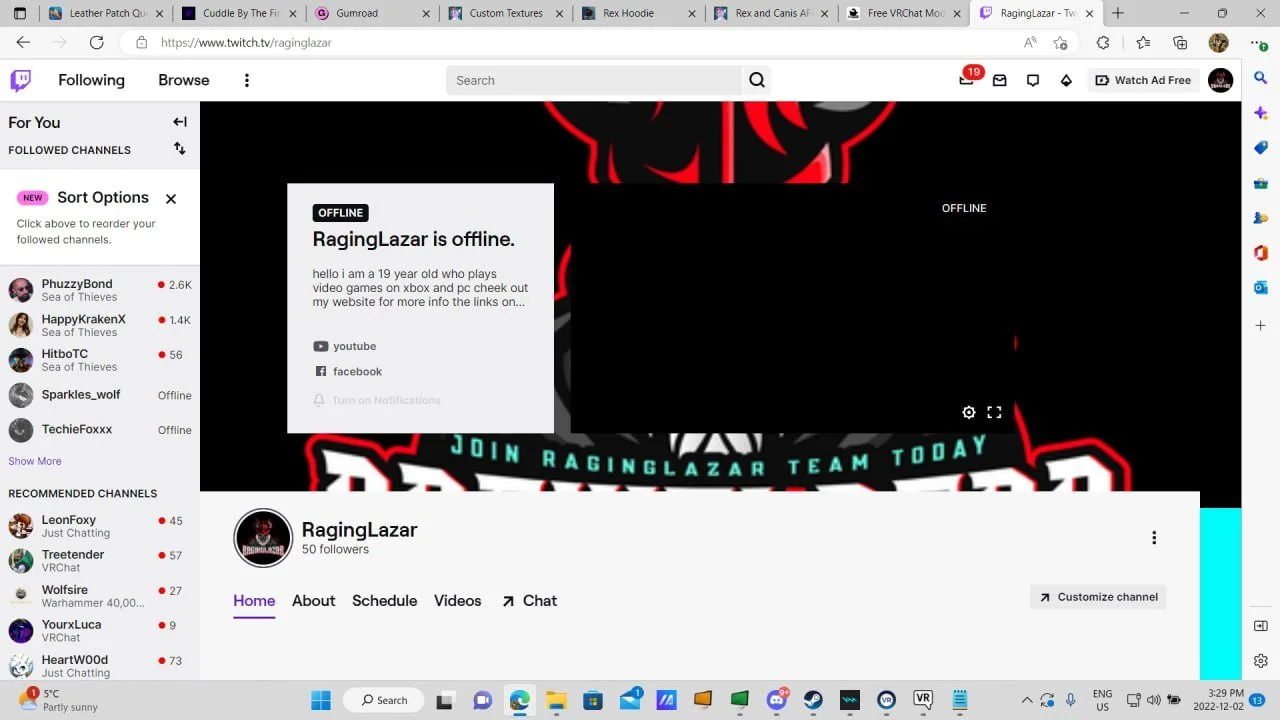Reload the page in browser
This screenshot has height=720, width=1280.
(97, 43)
